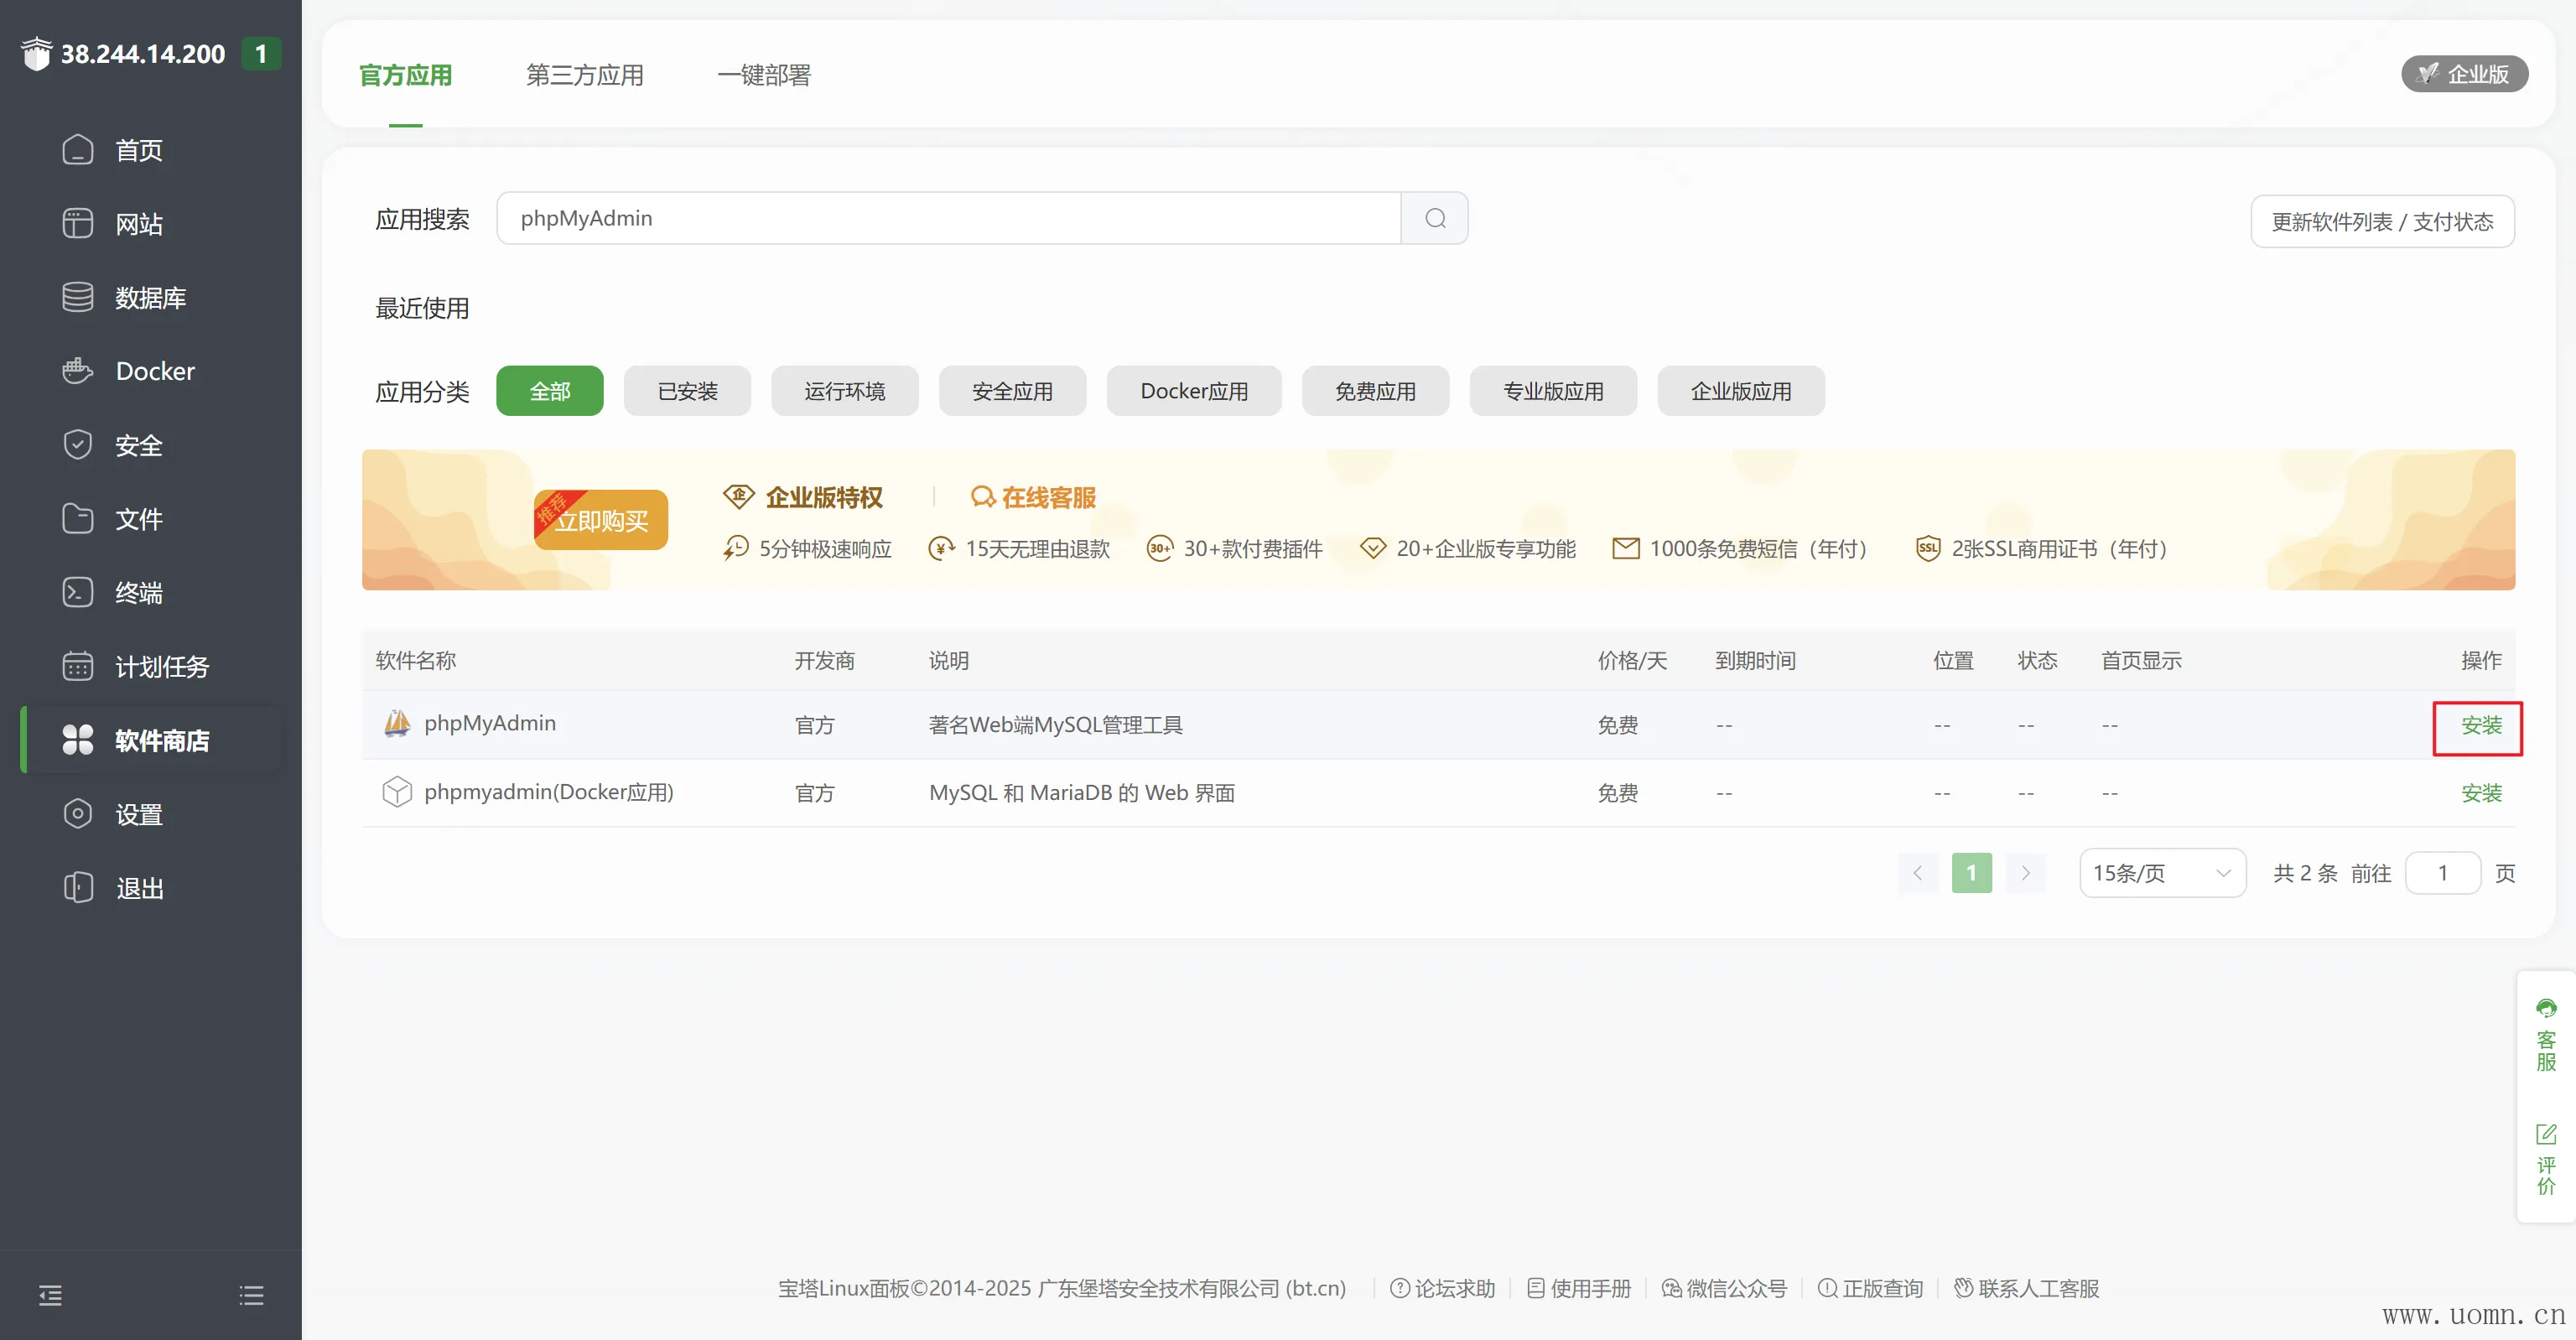The height and width of the screenshot is (1340, 2576).
Task: Expand the 15条/页 page size dropdown
Action: click(x=2161, y=873)
